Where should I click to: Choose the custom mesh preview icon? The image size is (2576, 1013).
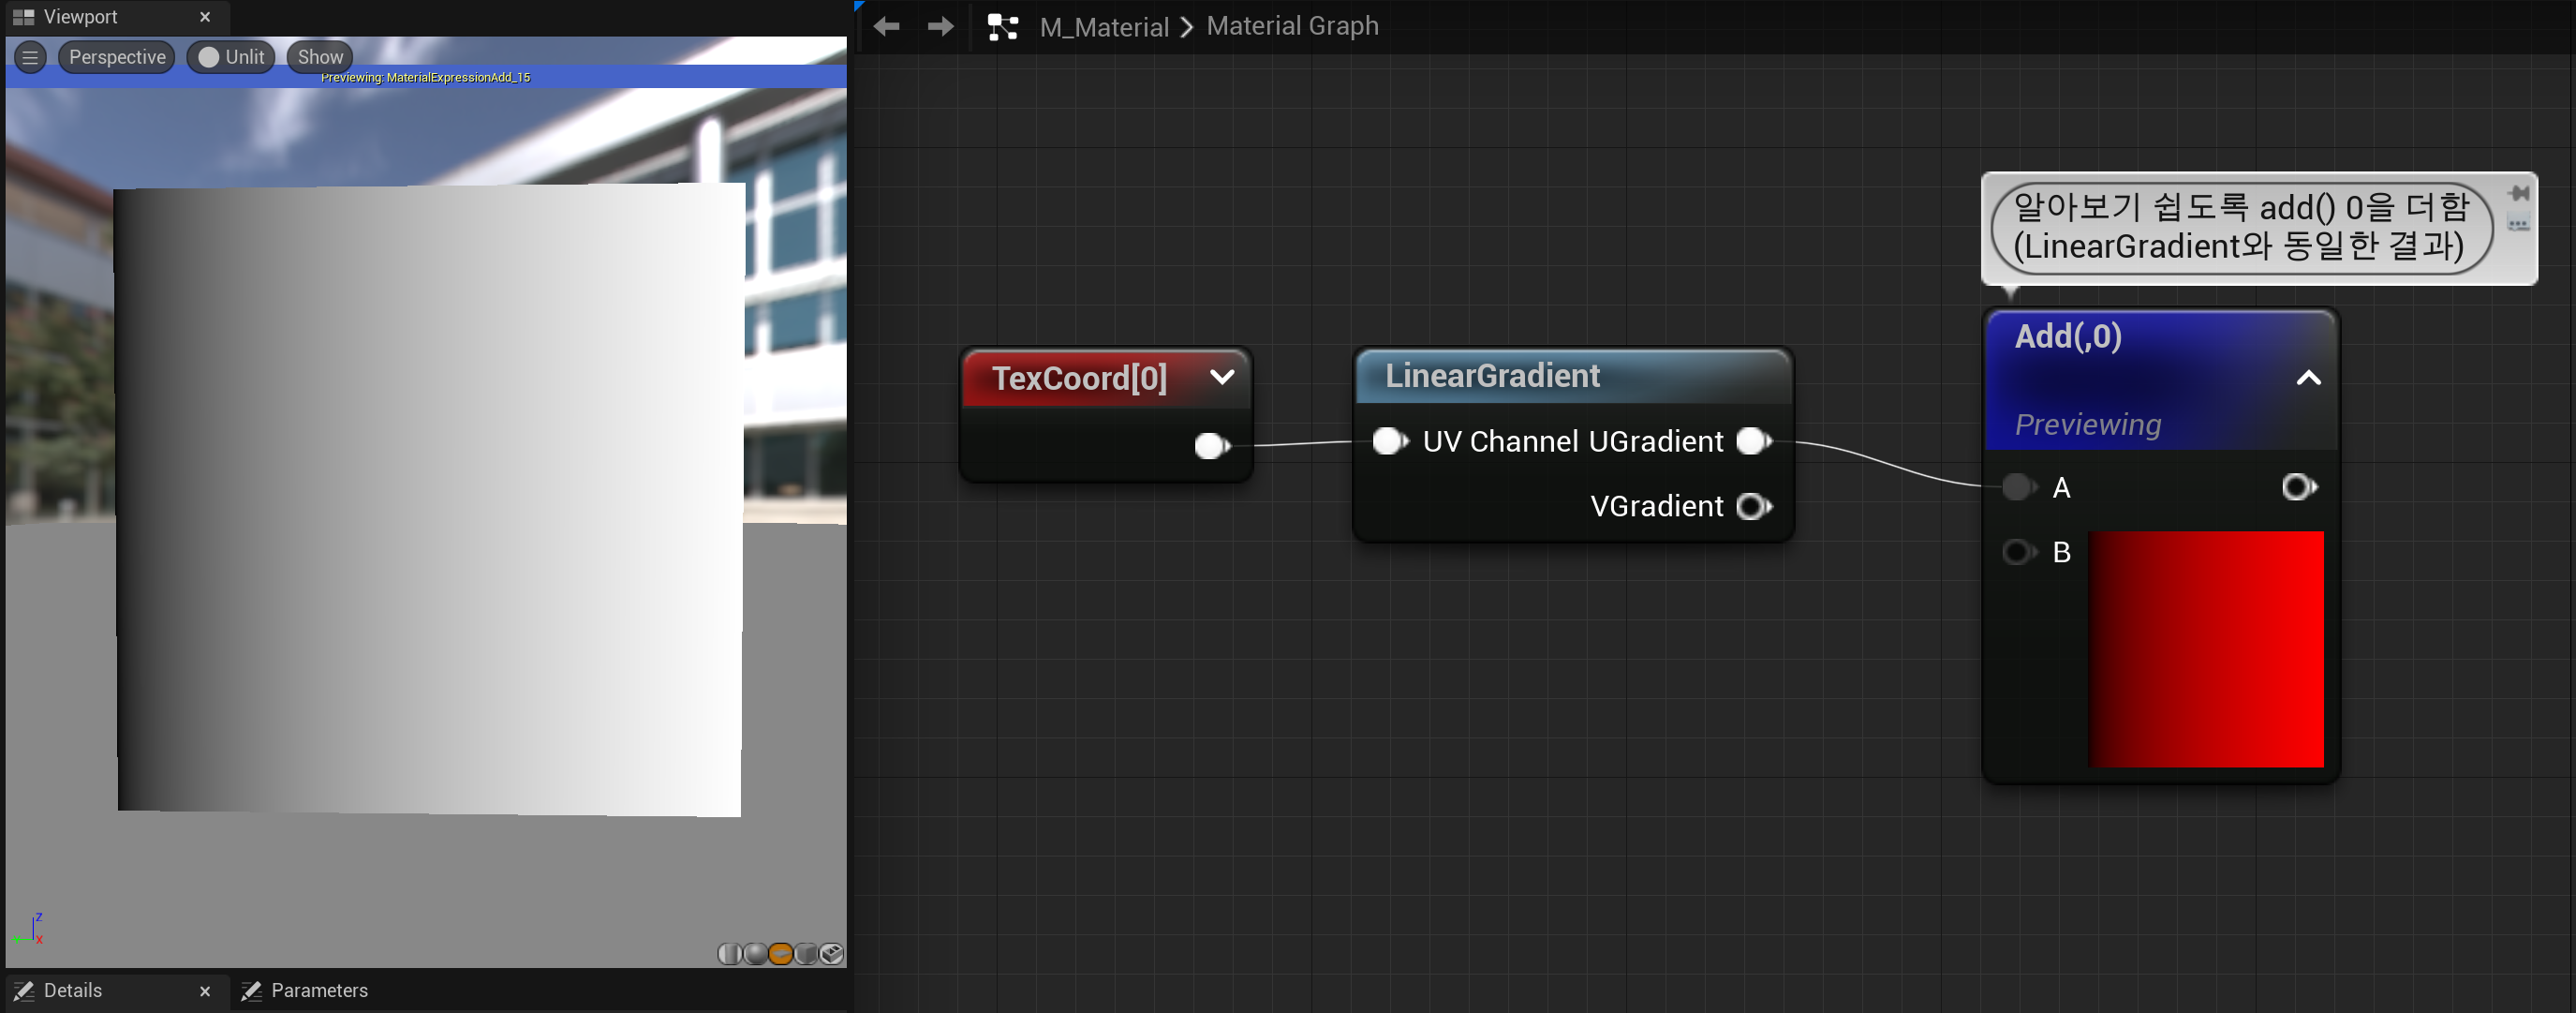pyautogui.click(x=832, y=954)
